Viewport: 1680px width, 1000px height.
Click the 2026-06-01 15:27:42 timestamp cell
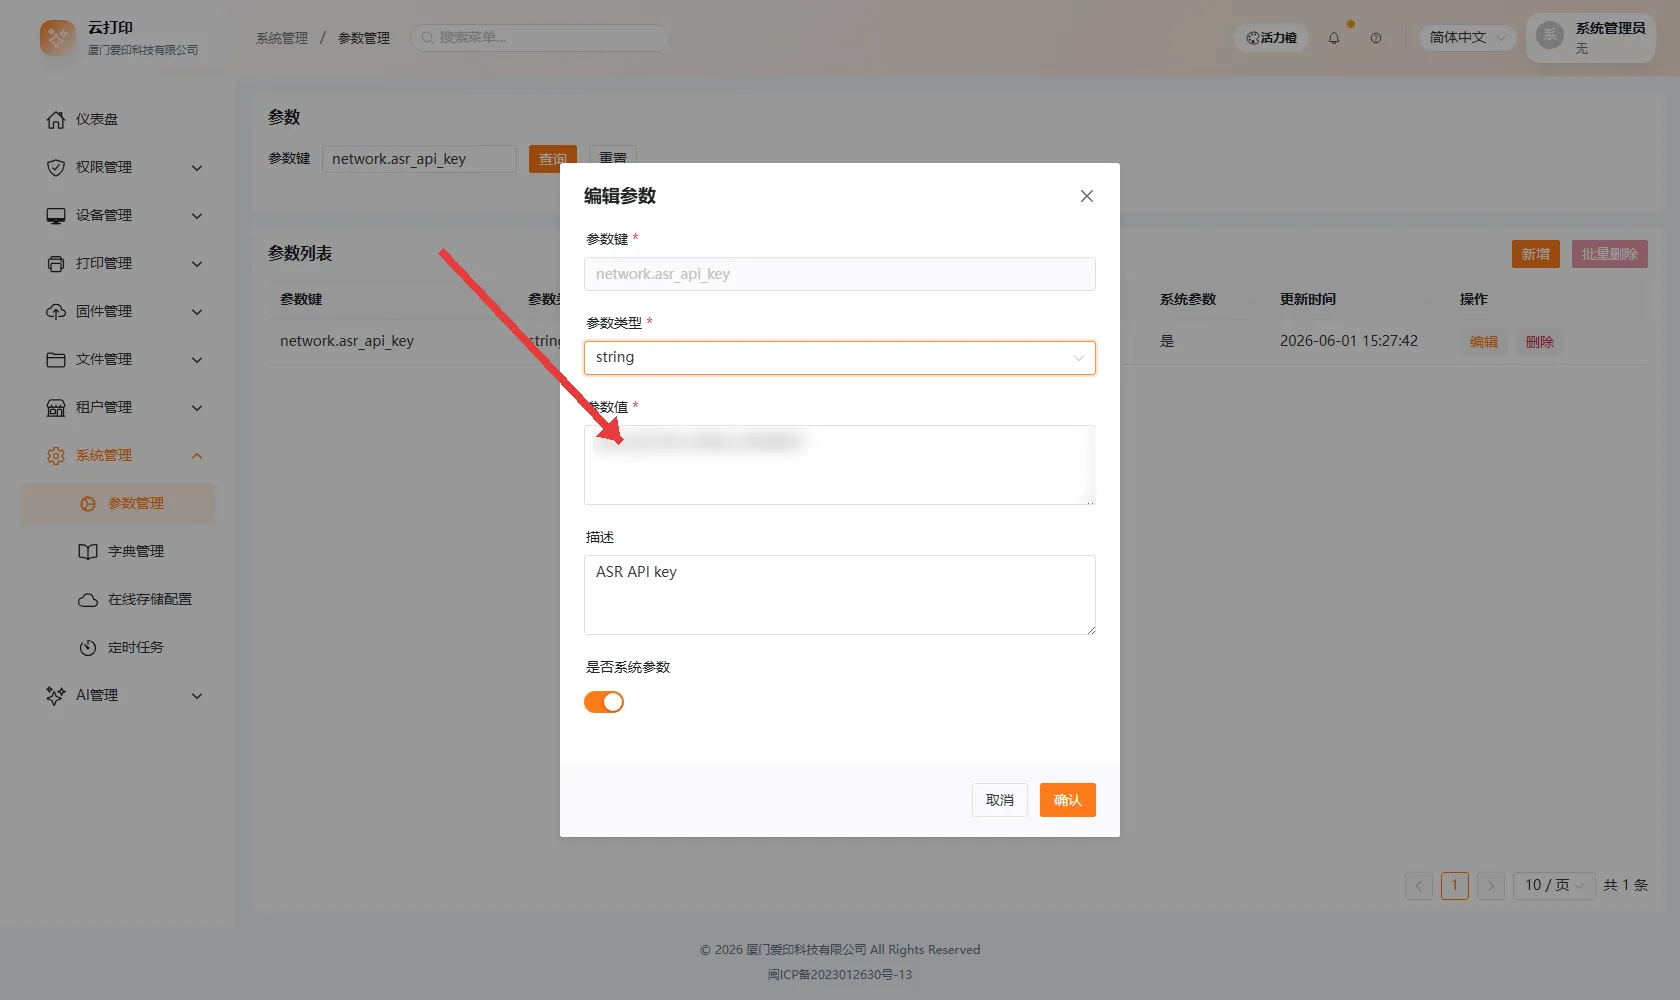[1349, 341]
